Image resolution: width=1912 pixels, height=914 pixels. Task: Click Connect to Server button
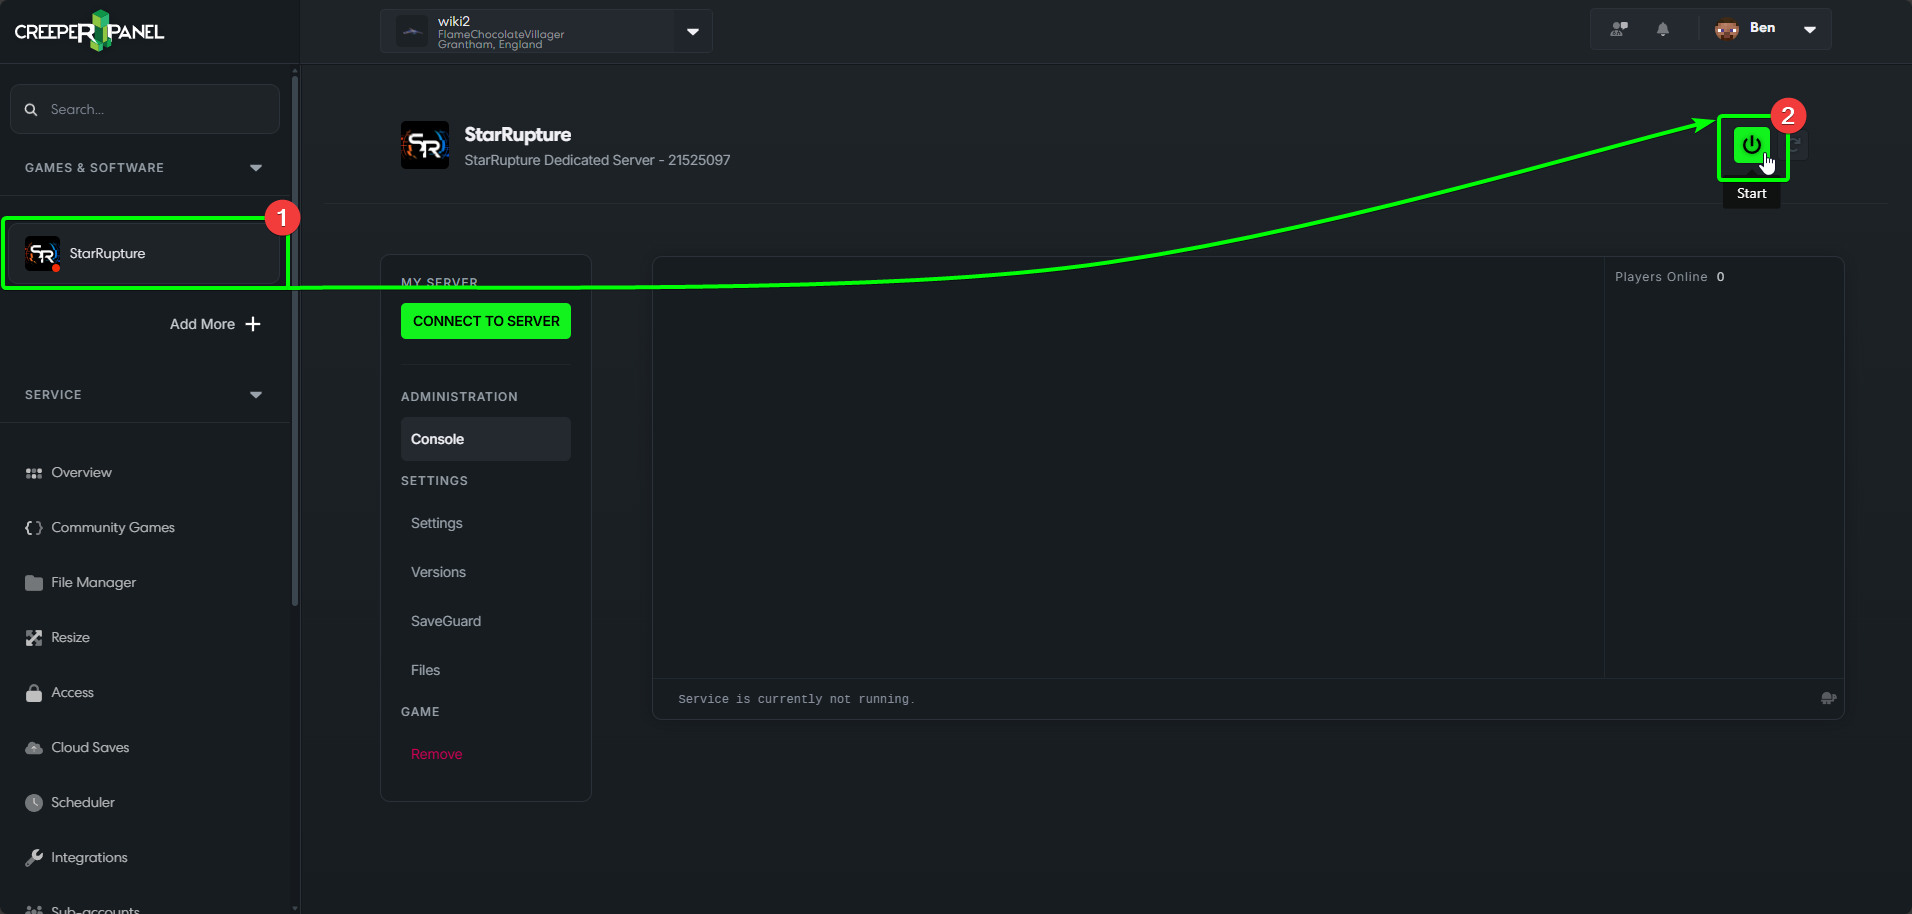pyautogui.click(x=486, y=321)
